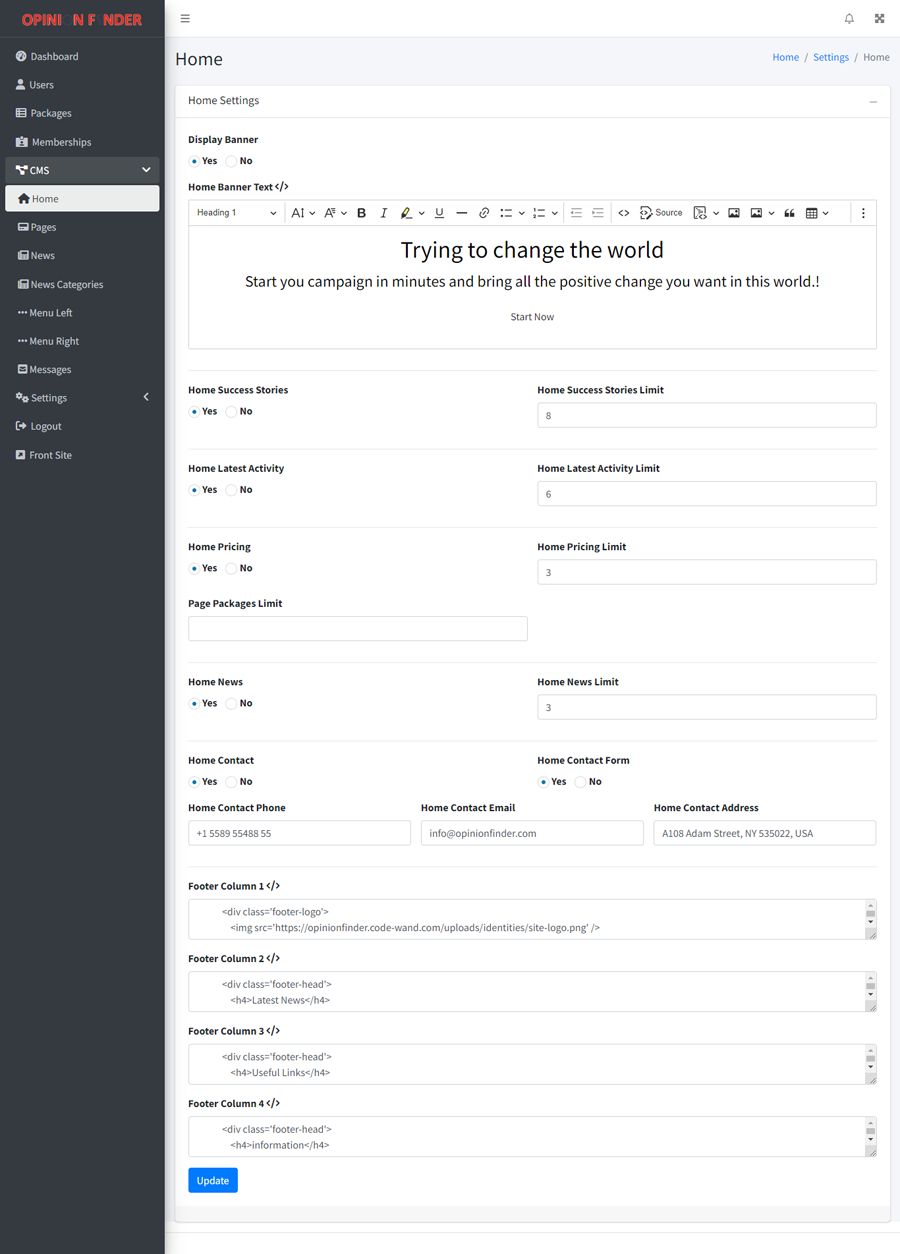Set Home Latest Activity to No
Image resolution: width=900 pixels, height=1254 pixels.
point(231,490)
